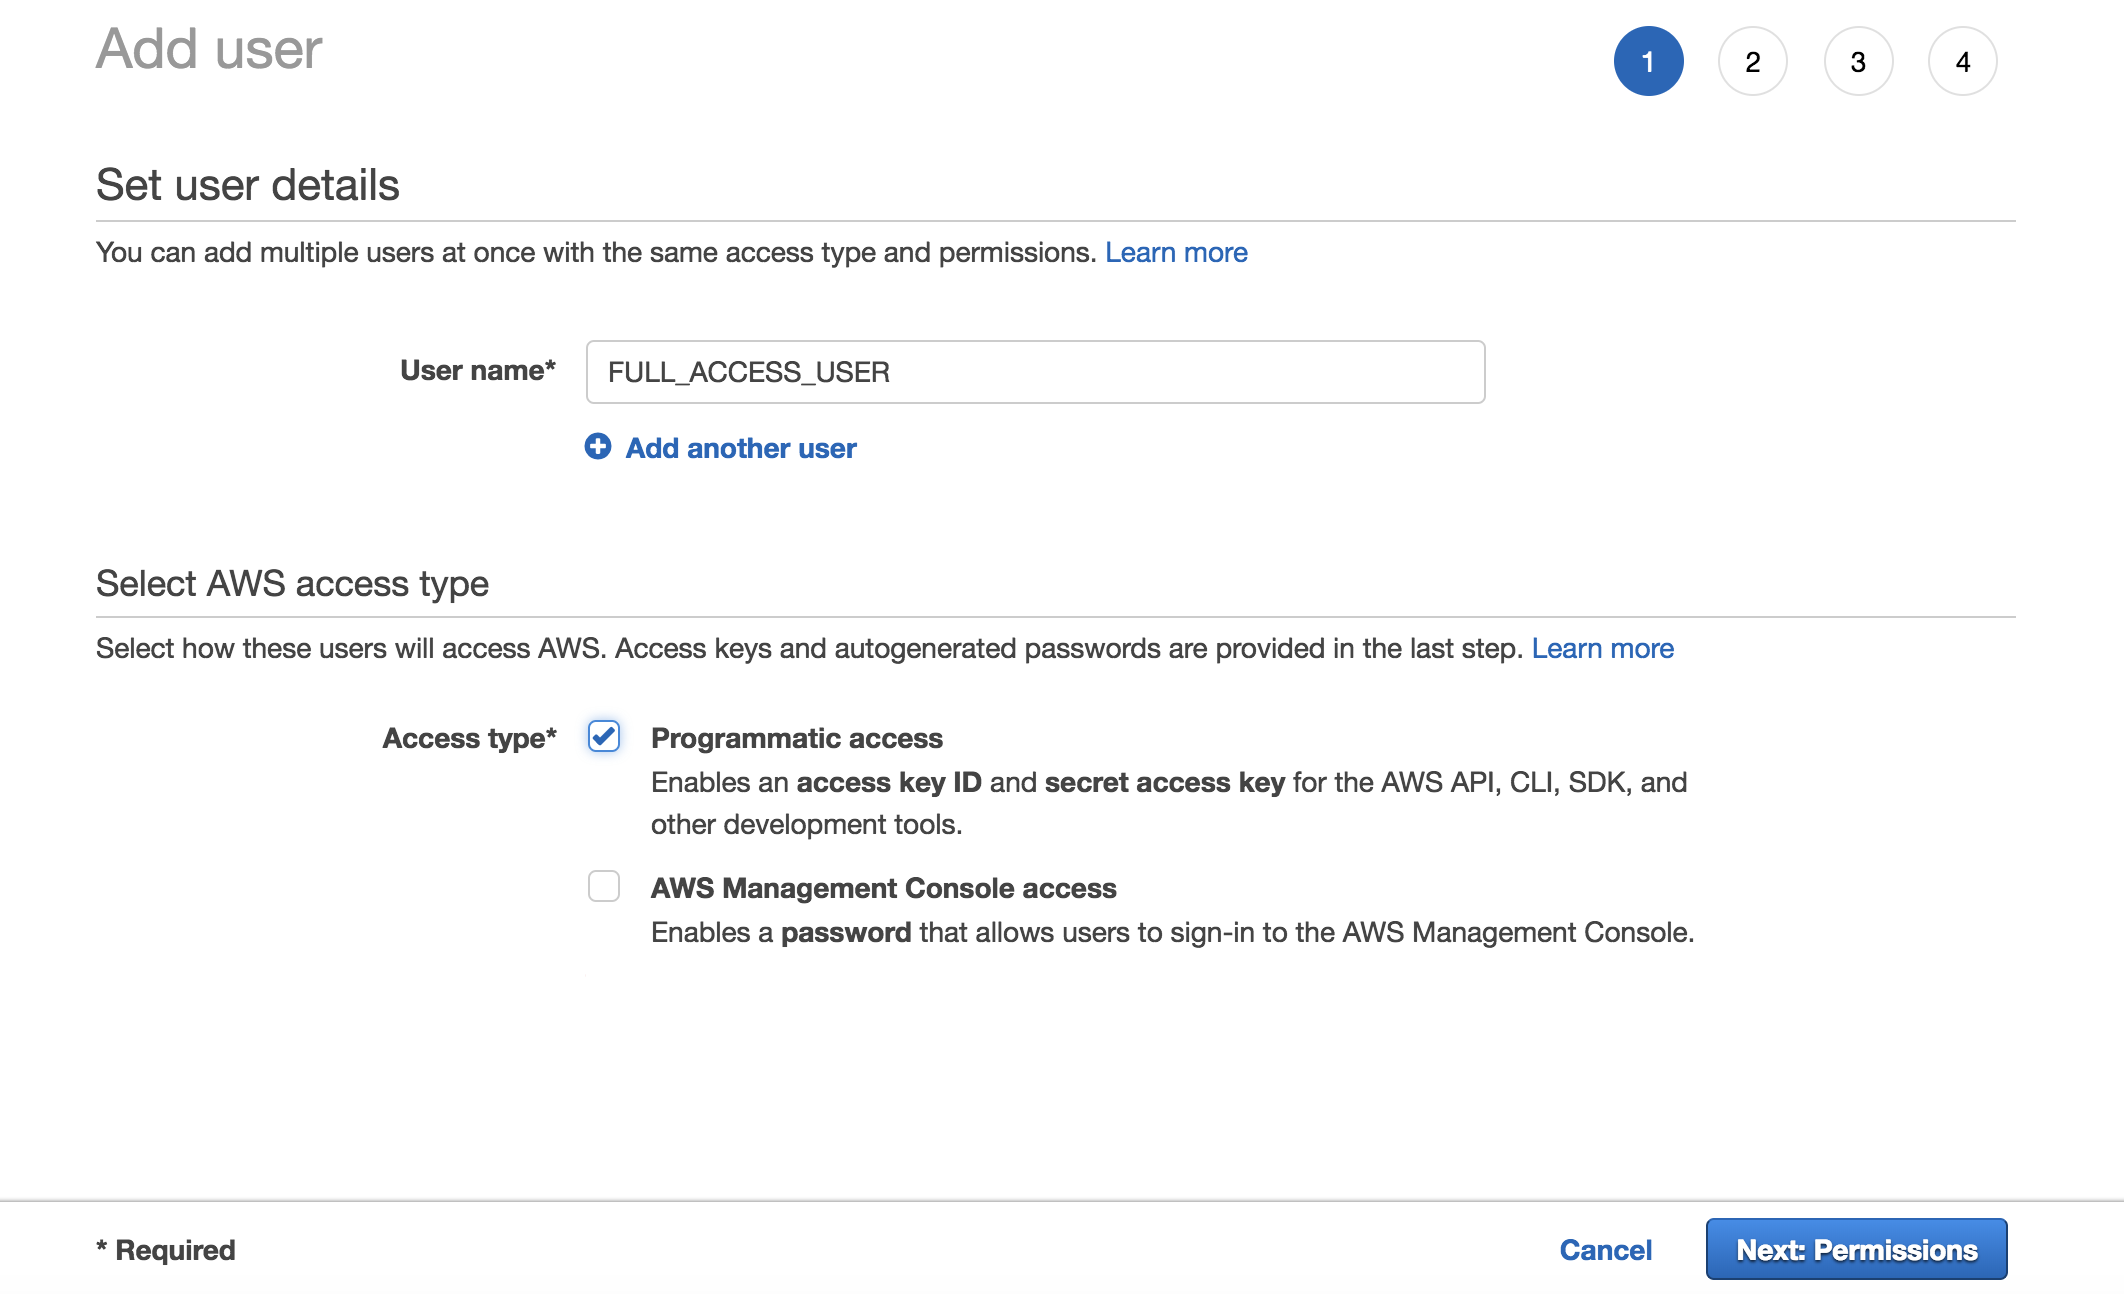Click into the User name field
The image size is (2124, 1294).
coord(1035,372)
